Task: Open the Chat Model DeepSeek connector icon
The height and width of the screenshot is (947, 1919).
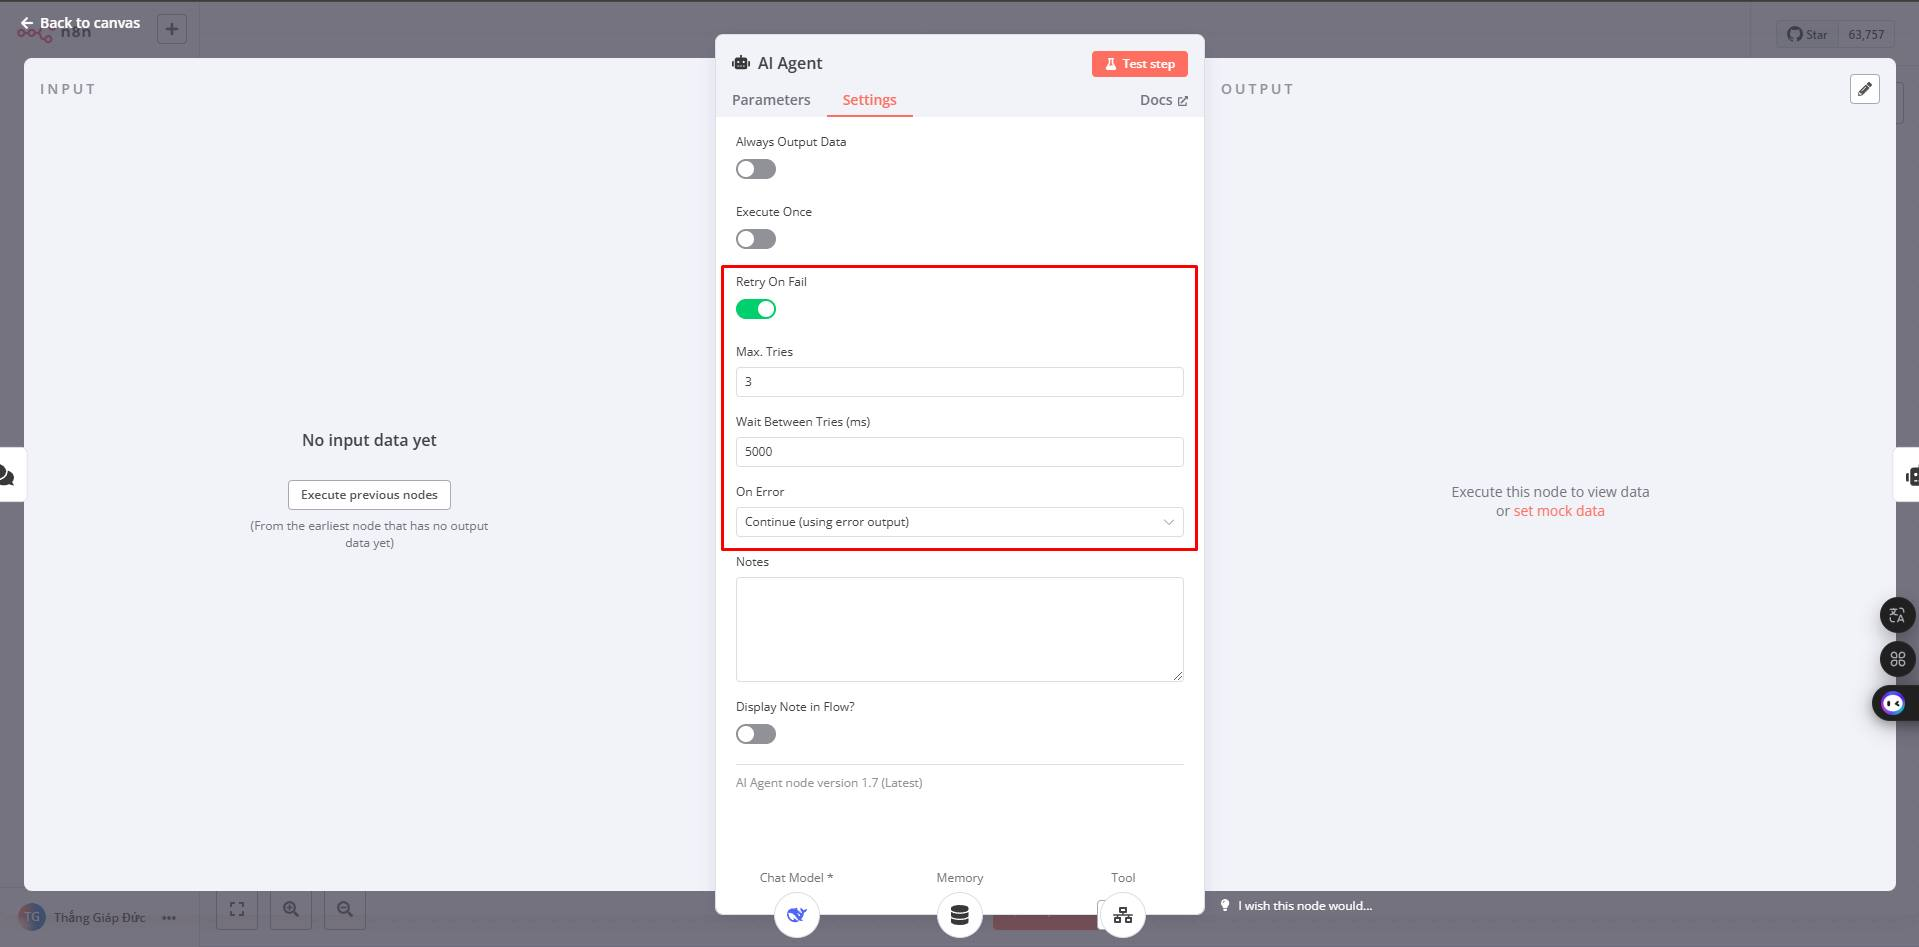Action: pyautogui.click(x=797, y=915)
